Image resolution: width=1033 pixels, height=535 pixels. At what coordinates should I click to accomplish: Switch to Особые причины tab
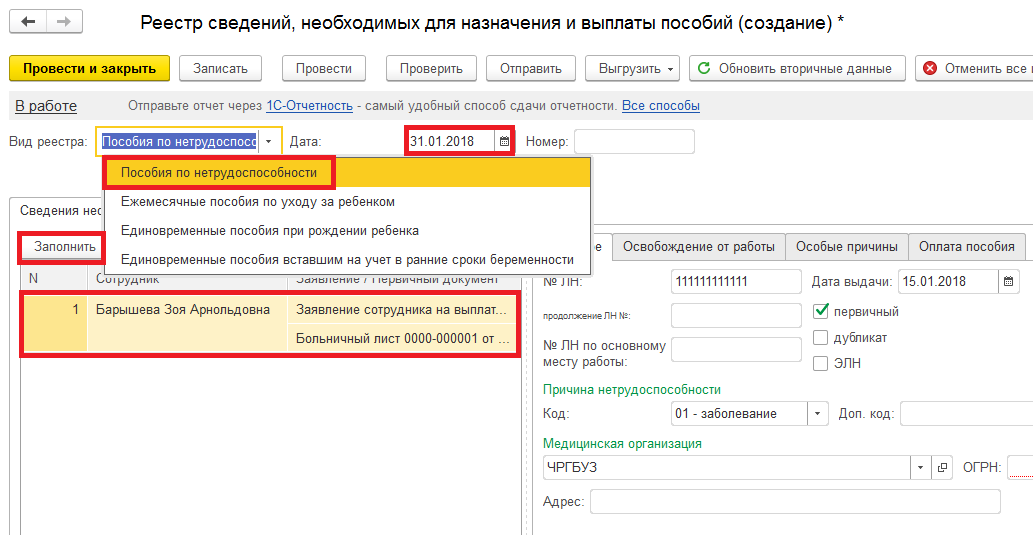point(847,247)
